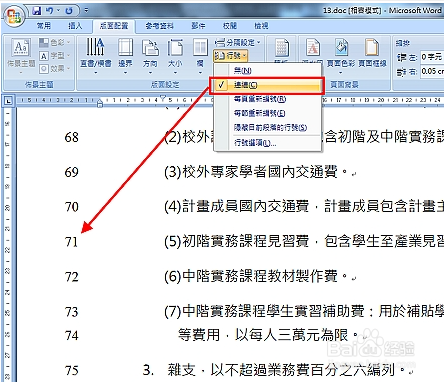This screenshot has width=444, height=382.
Task: Click text line (4)計畫成員國內交通費
Action: click(x=304, y=207)
